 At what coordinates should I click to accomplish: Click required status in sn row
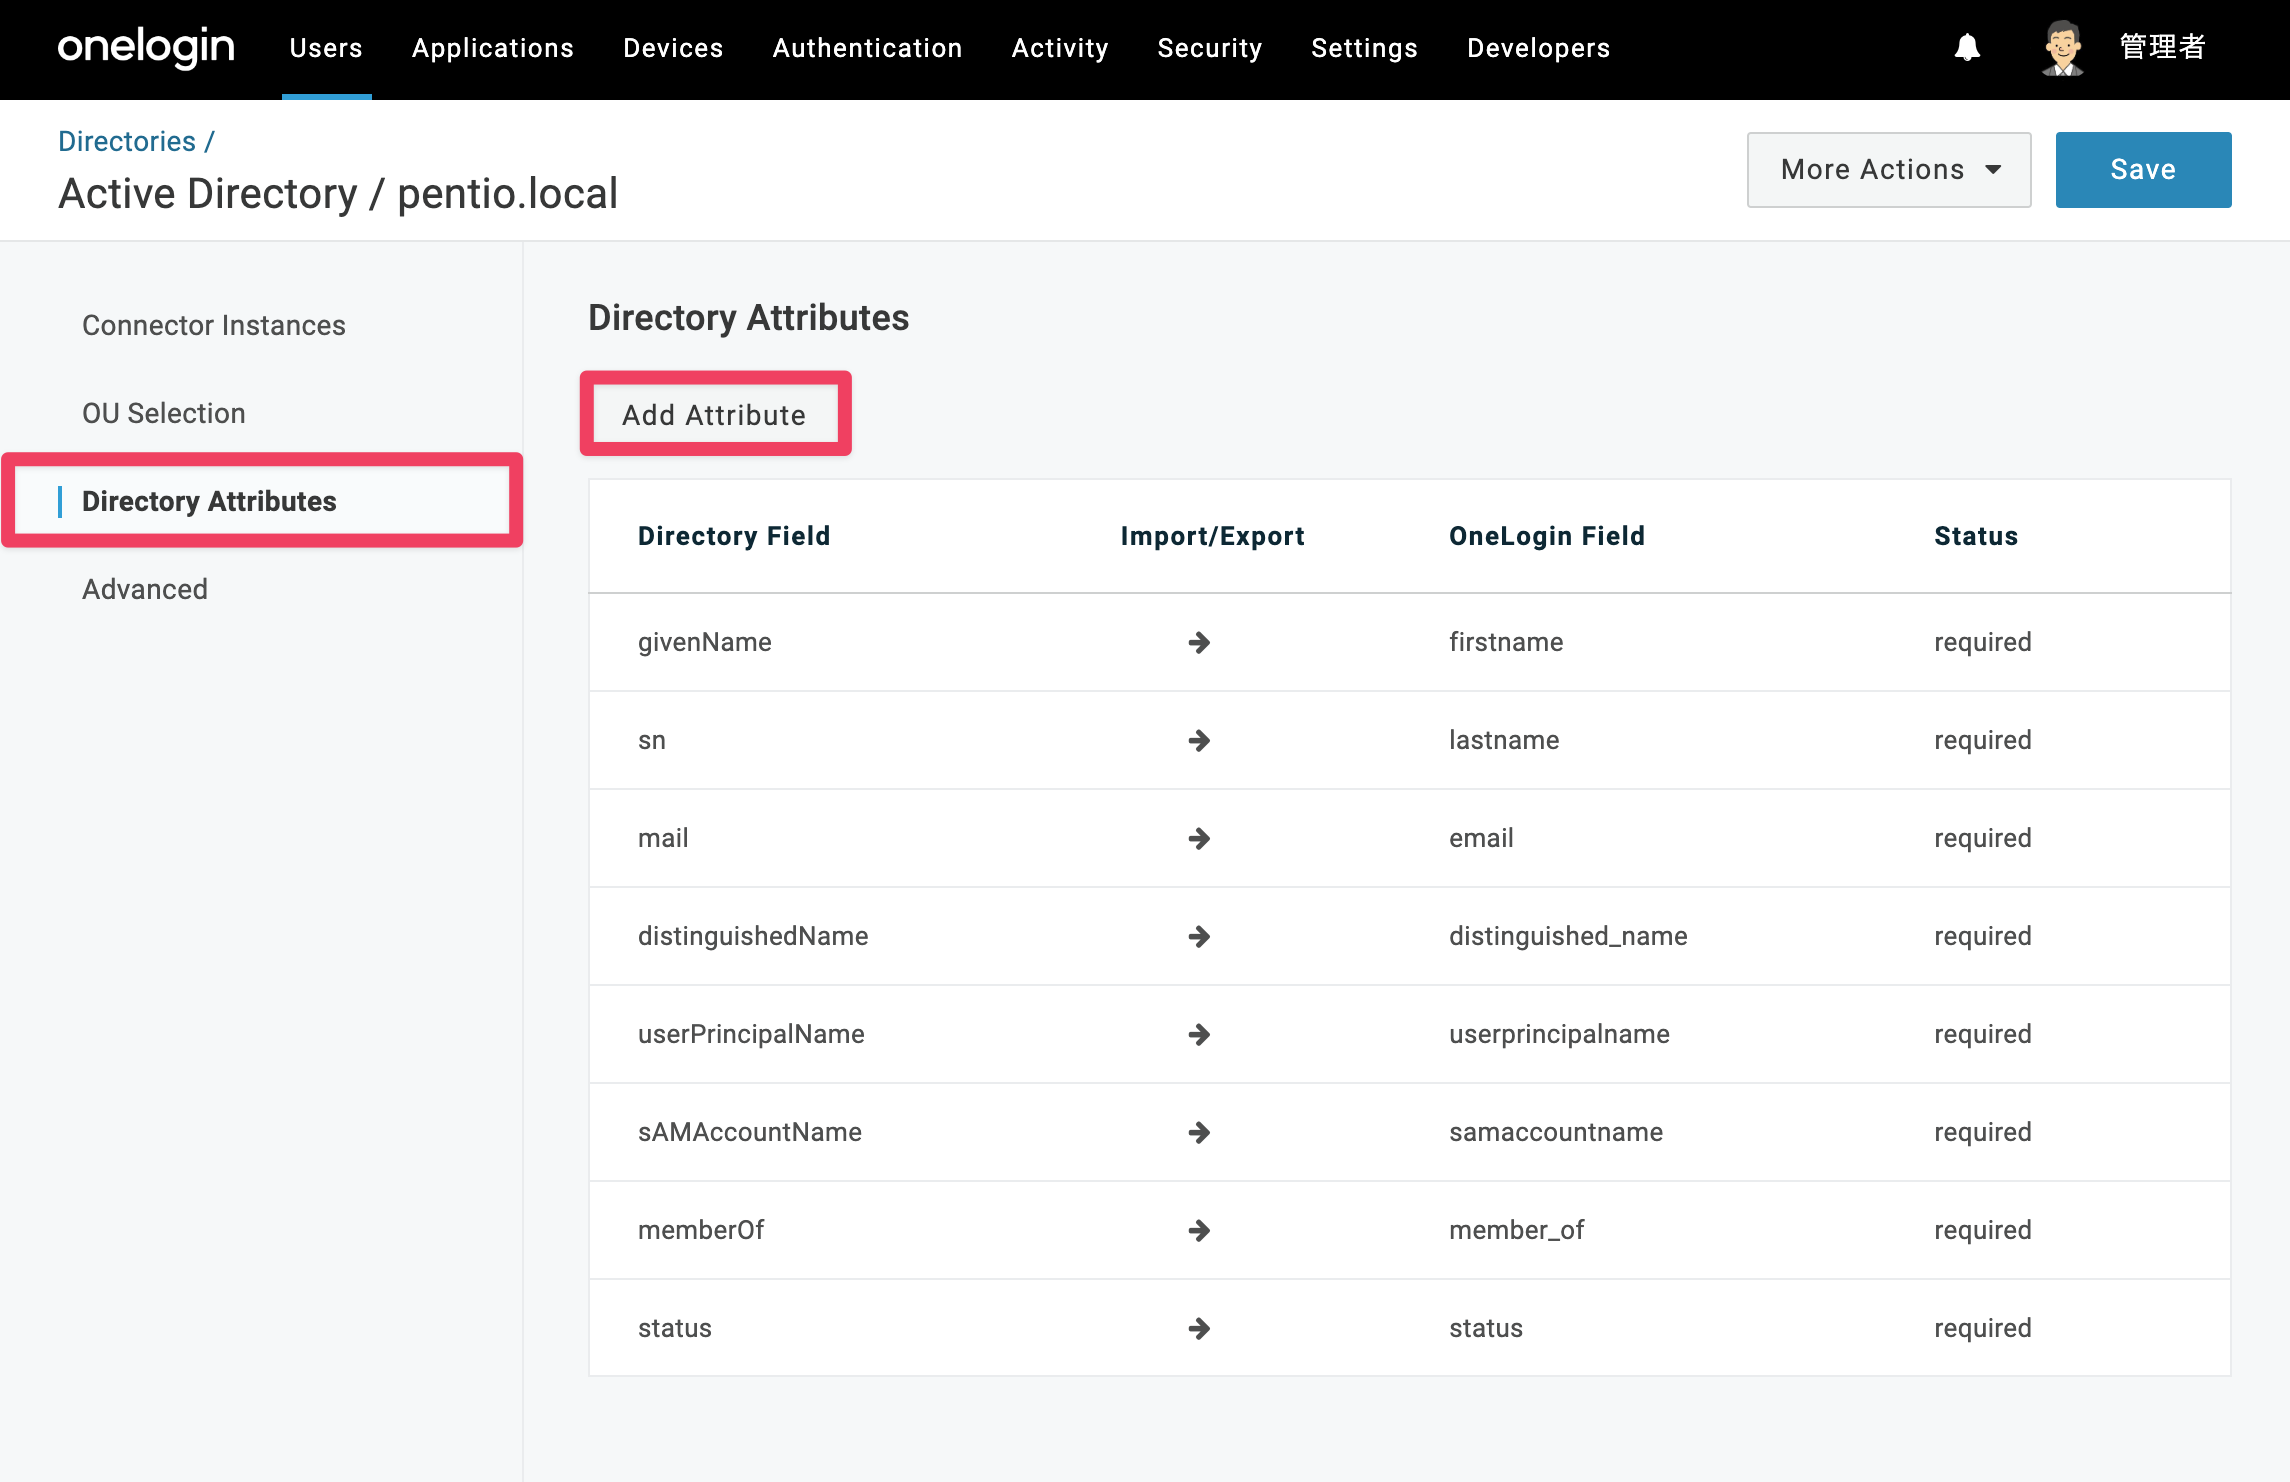(1983, 740)
